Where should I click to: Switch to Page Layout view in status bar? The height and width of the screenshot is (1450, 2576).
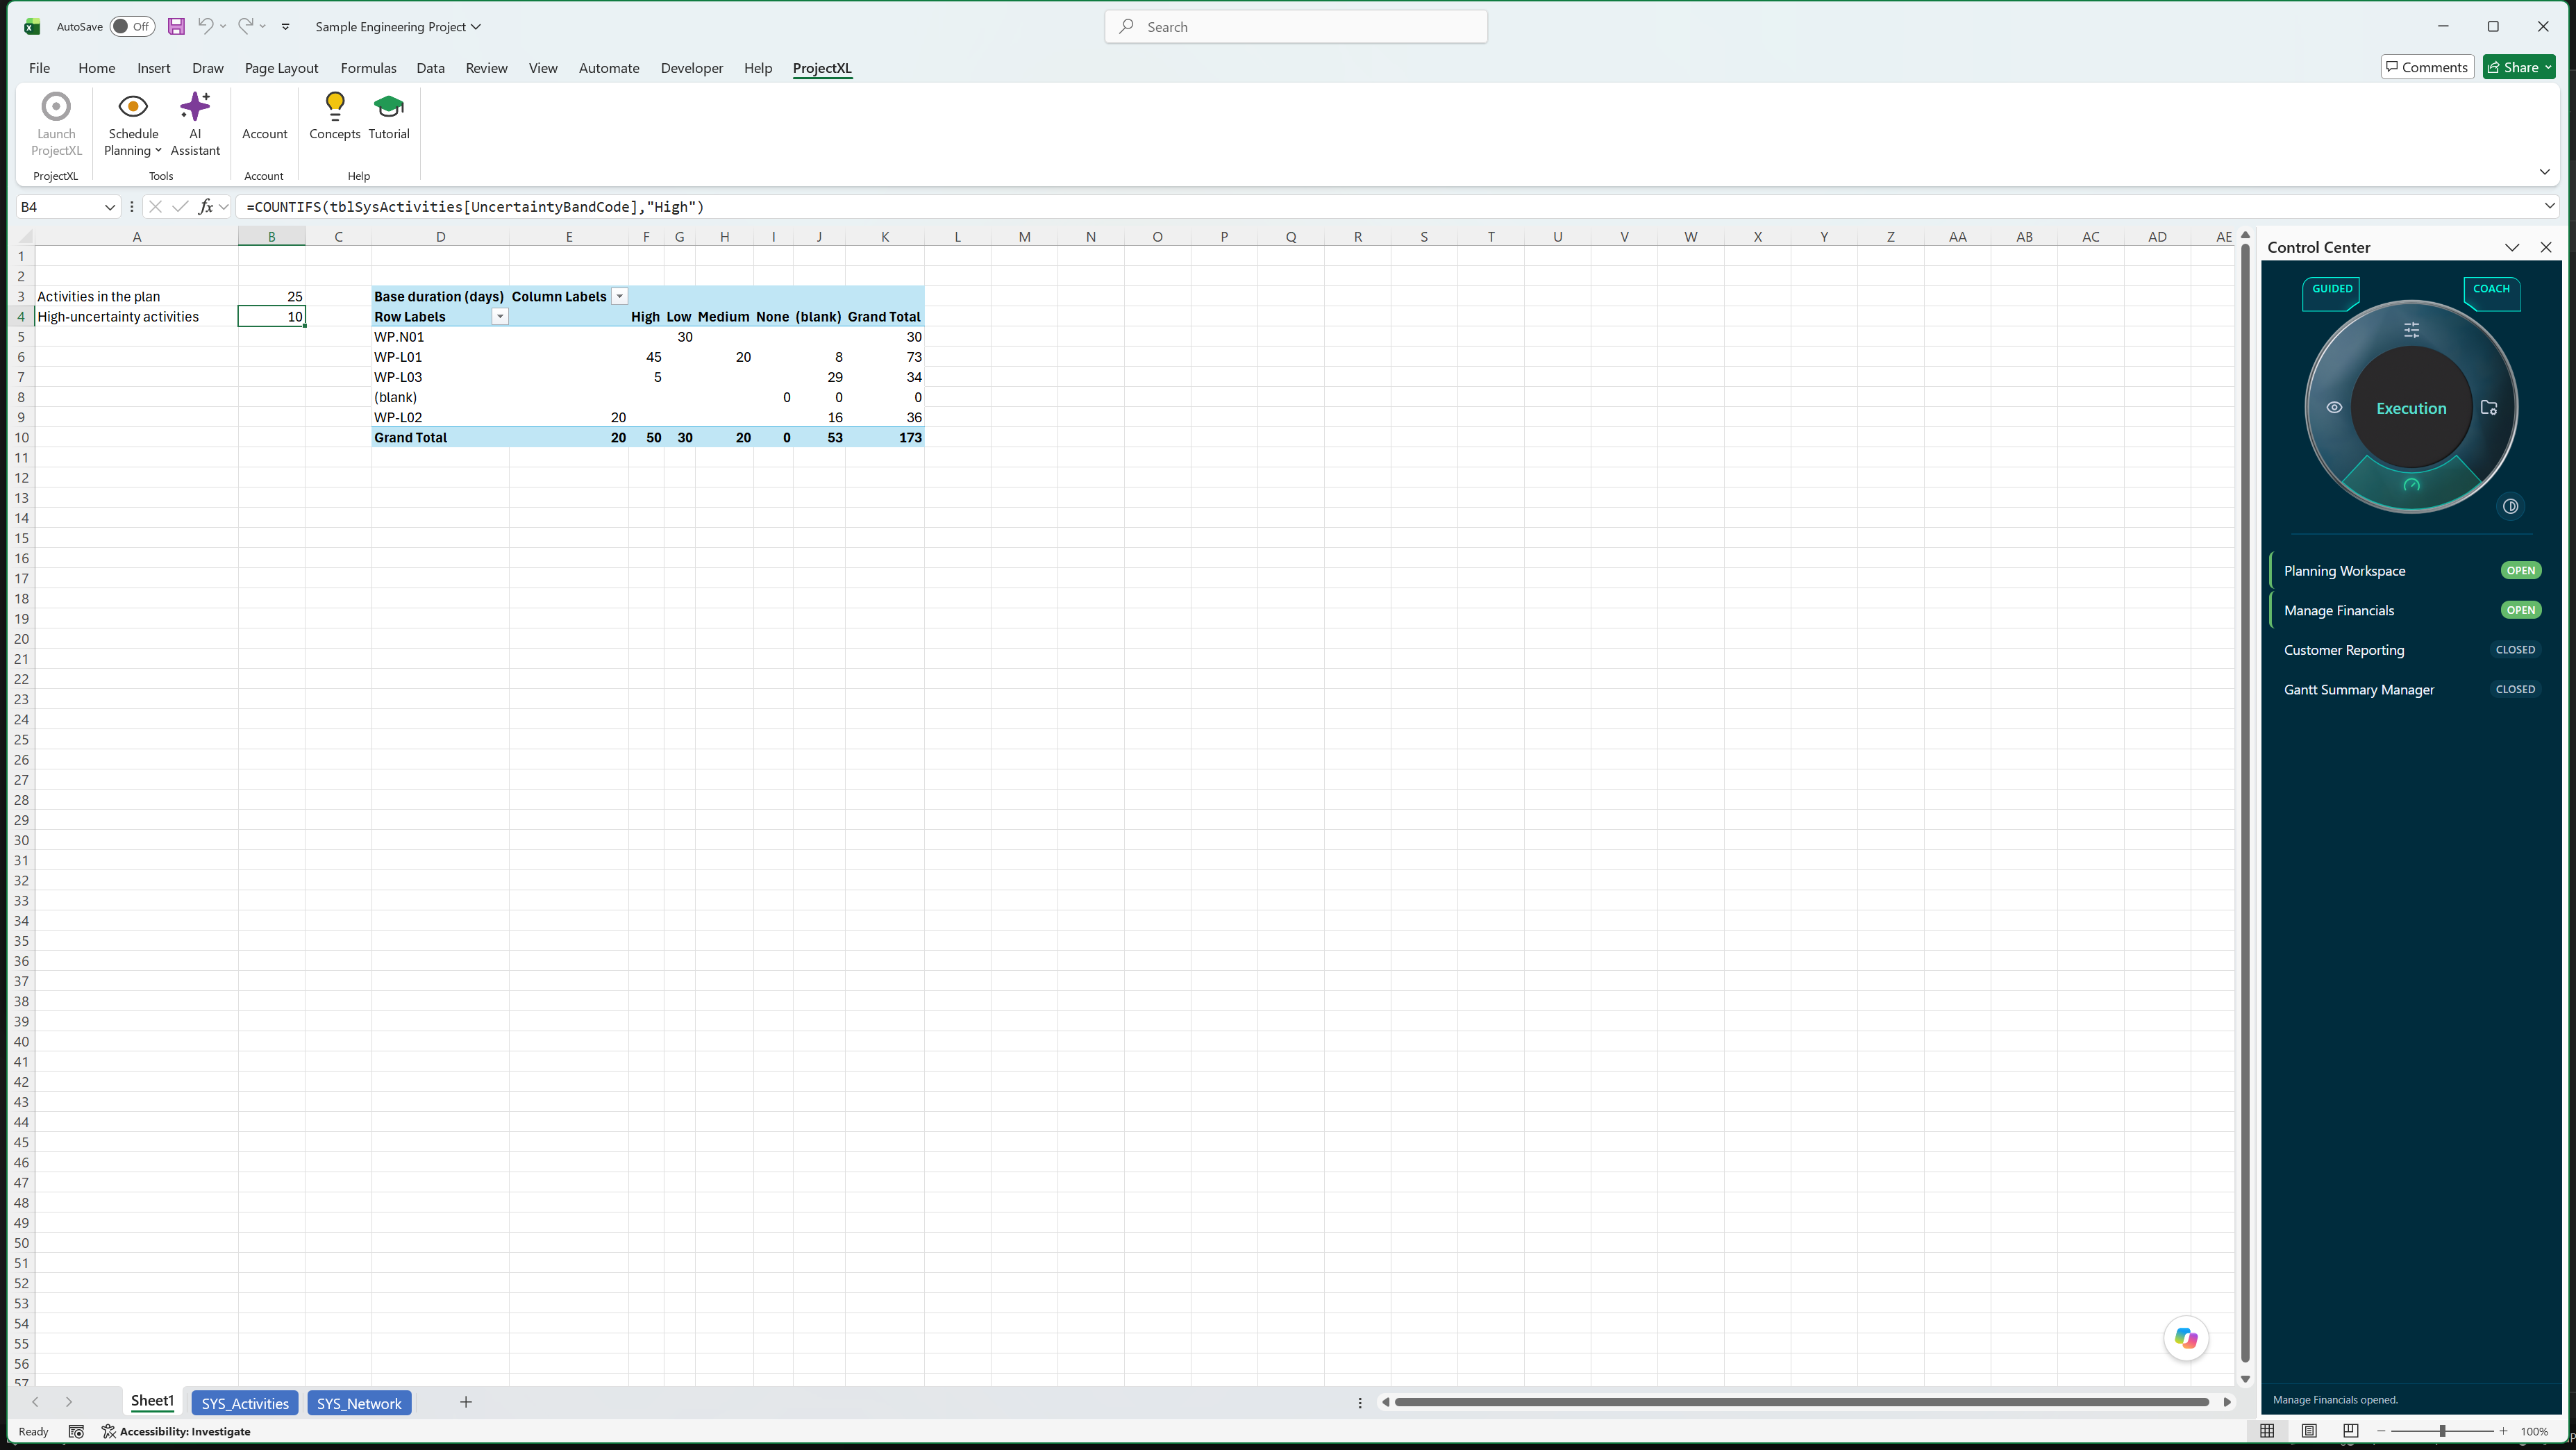coord(2308,1431)
